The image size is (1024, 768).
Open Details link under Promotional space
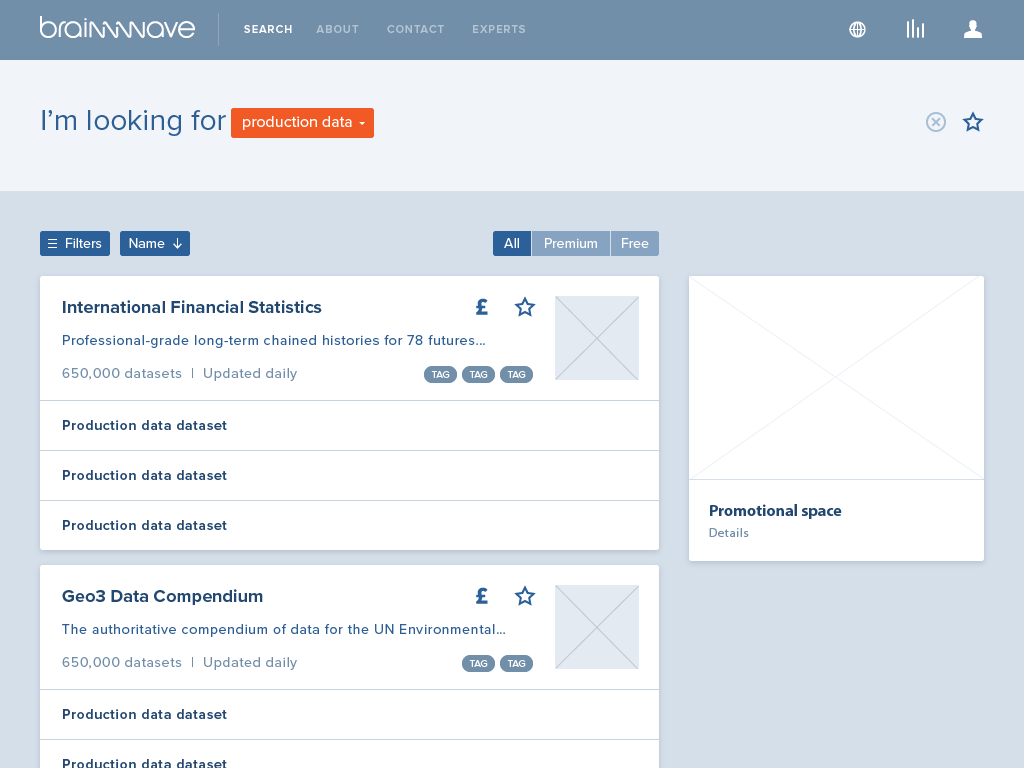pyautogui.click(x=729, y=533)
